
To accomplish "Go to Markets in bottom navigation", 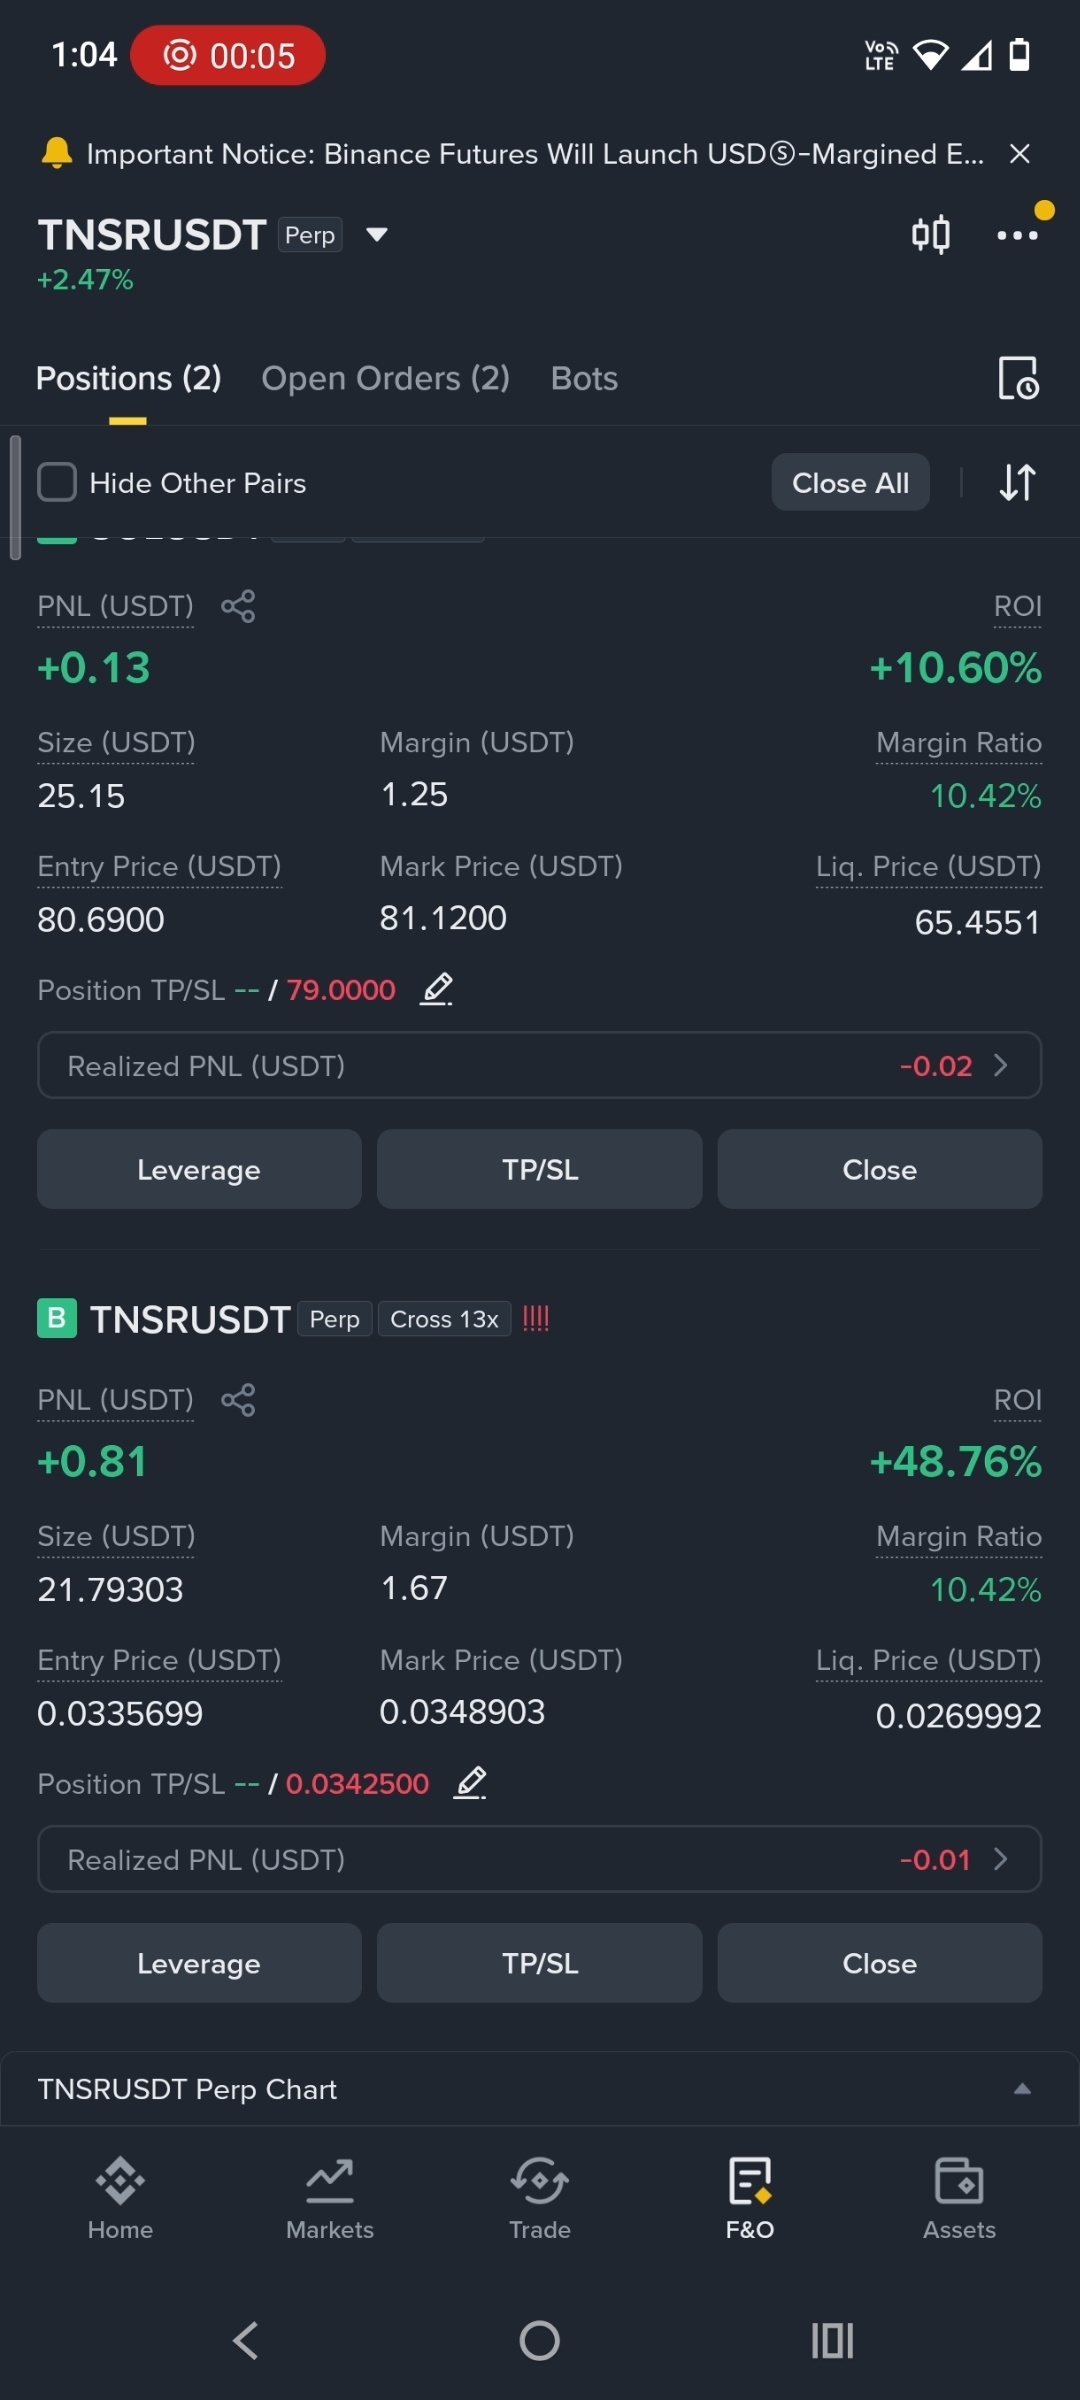I will click(x=330, y=2199).
